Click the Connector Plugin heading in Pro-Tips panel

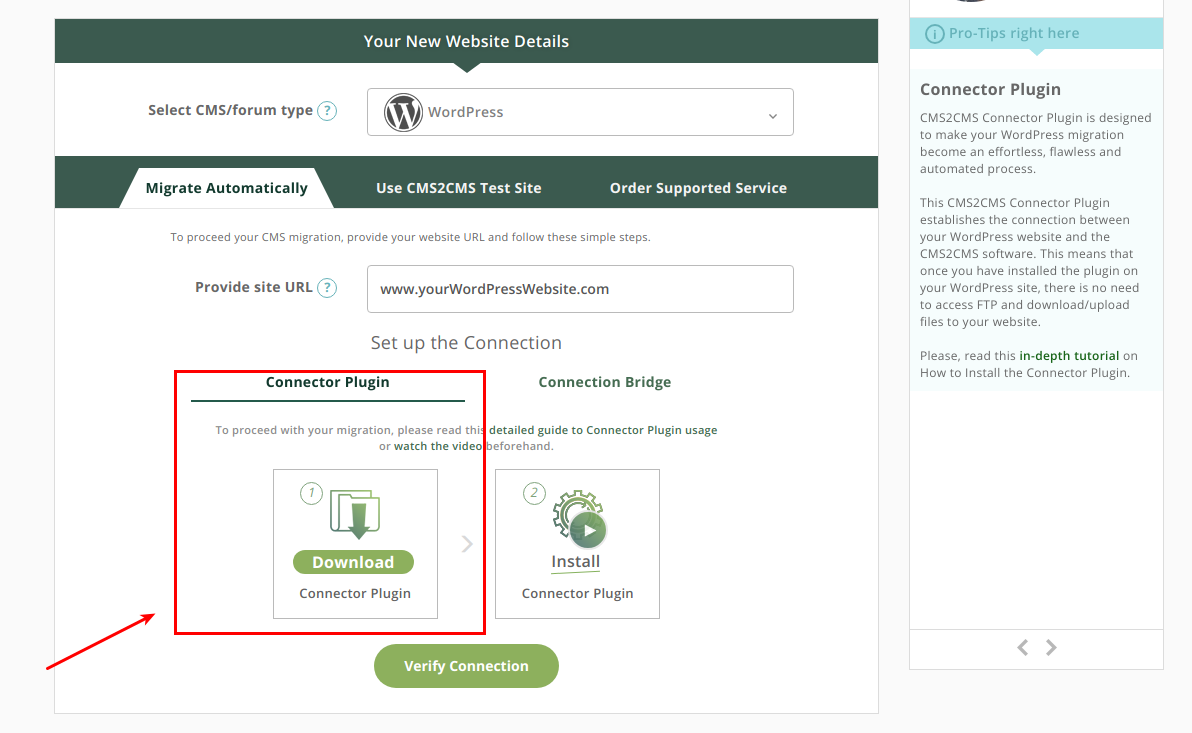click(991, 90)
